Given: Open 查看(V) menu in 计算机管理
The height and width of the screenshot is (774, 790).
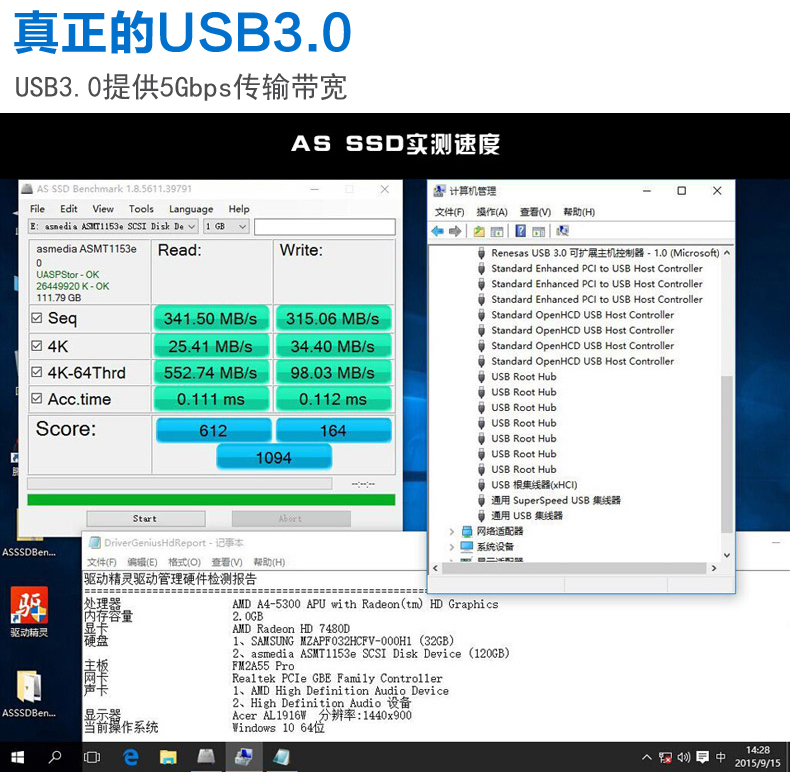Looking at the screenshot, I should (x=536, y=212).
